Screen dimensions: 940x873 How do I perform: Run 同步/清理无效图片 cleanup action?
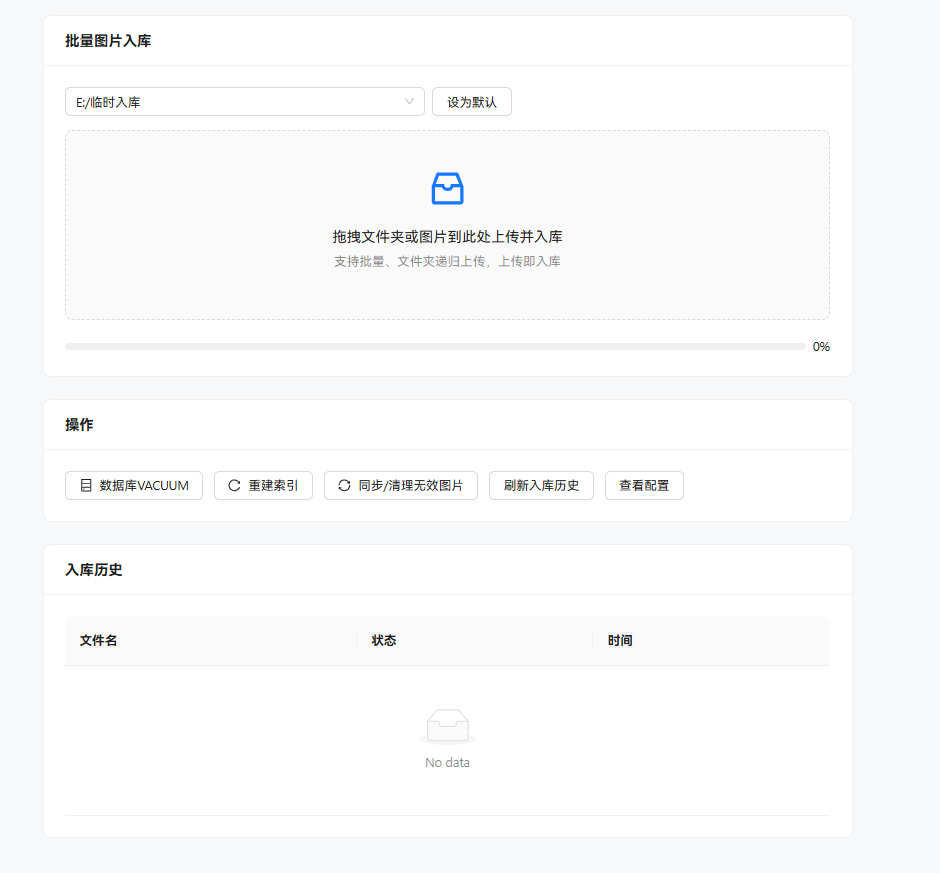(400, 485)
